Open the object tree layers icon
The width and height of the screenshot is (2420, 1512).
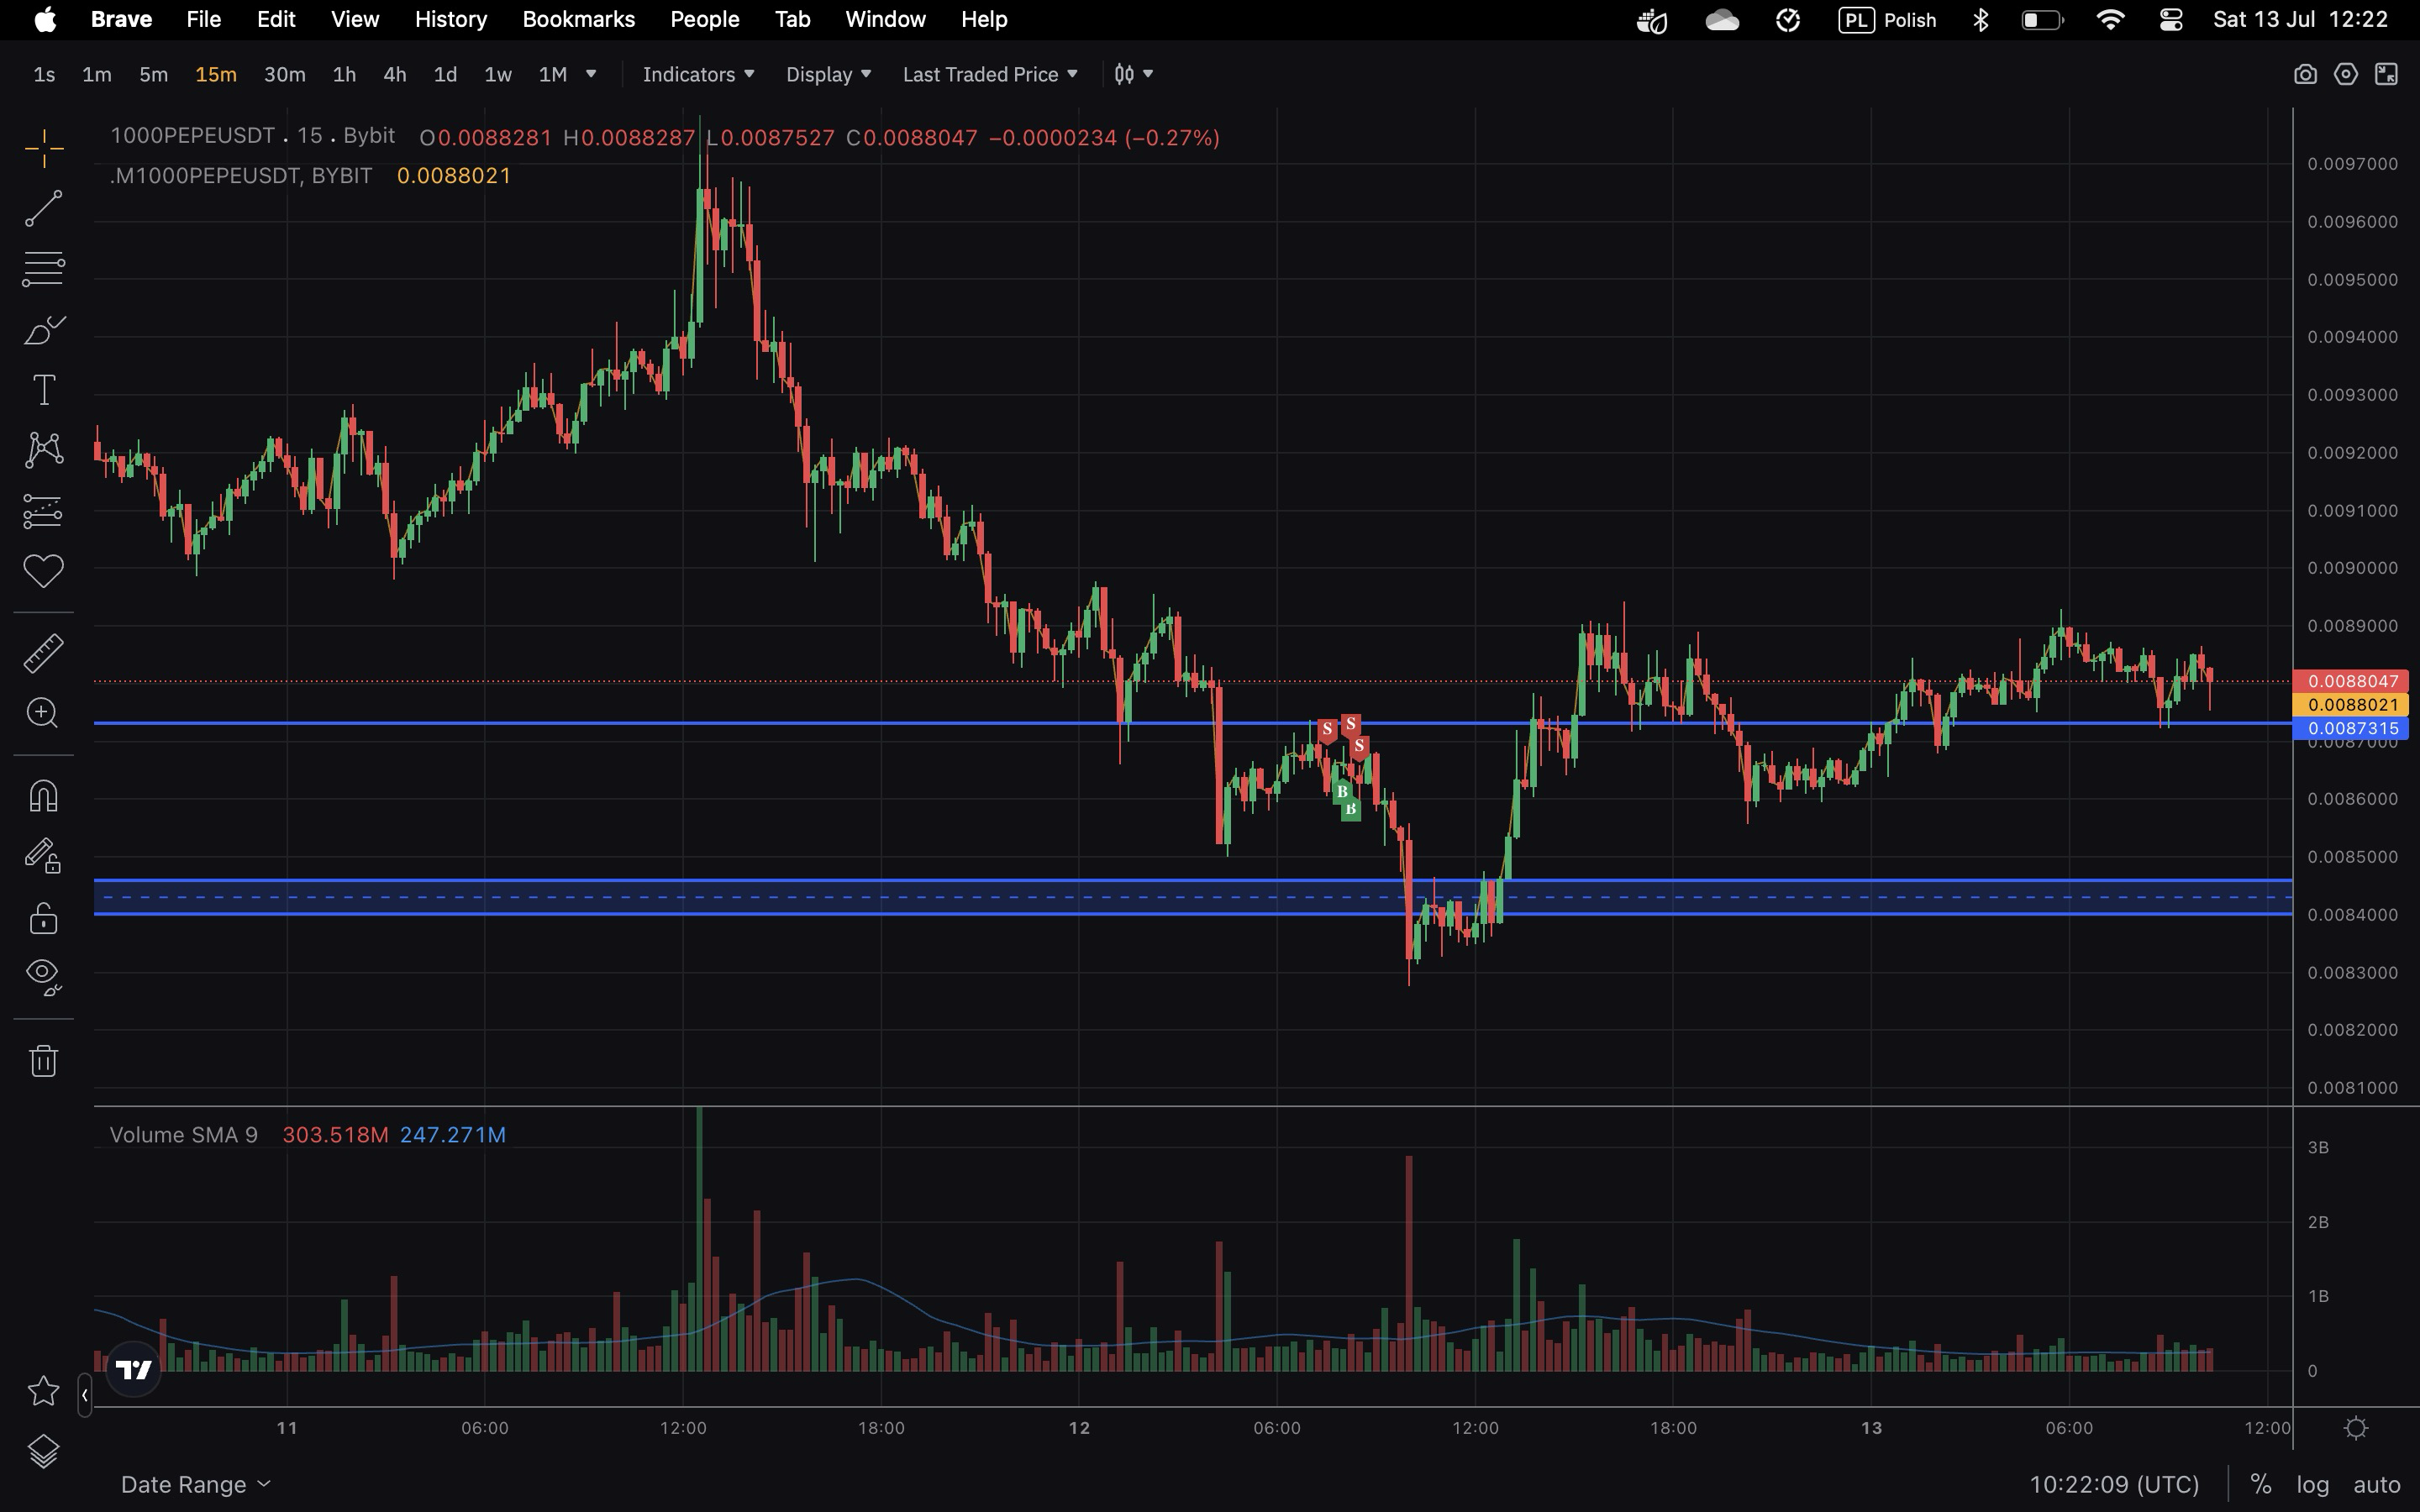(44, 1451)
